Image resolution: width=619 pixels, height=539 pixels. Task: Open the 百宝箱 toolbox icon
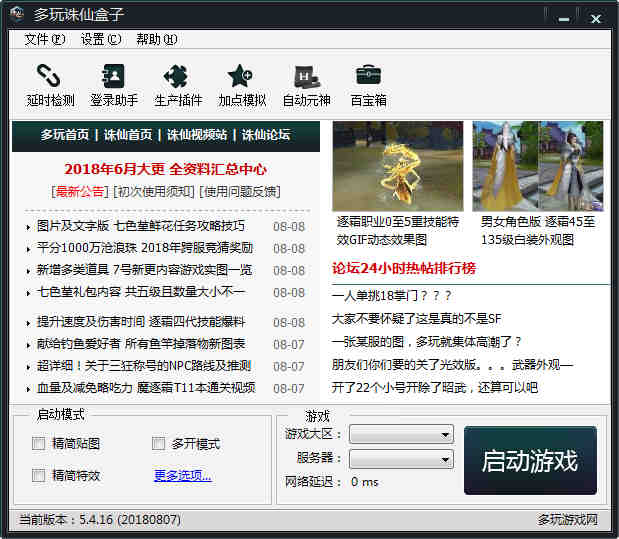pyautogui.click(x=368, y=85)
